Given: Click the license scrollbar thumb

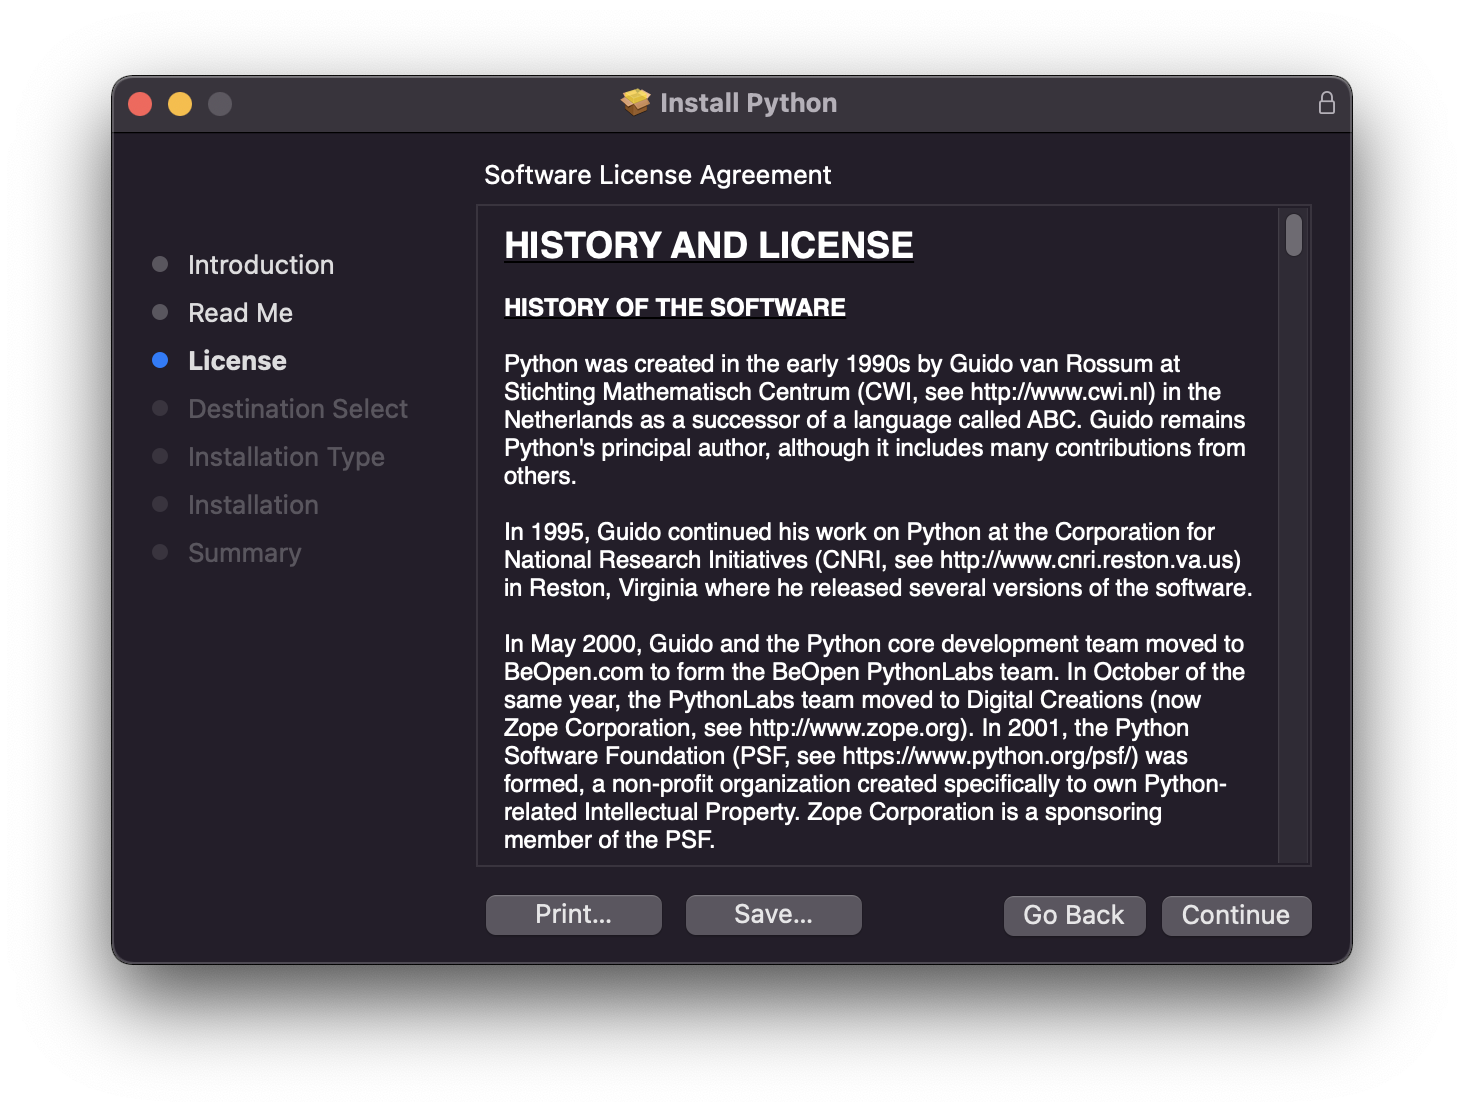Looking at the screenshot, I should pyautogui.click(x=1294, y=235).
